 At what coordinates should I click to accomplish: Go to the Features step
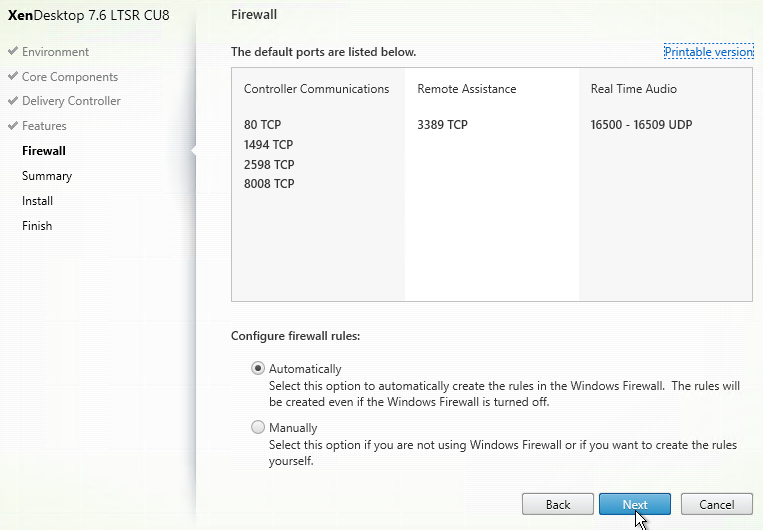[x=44, y=126]
